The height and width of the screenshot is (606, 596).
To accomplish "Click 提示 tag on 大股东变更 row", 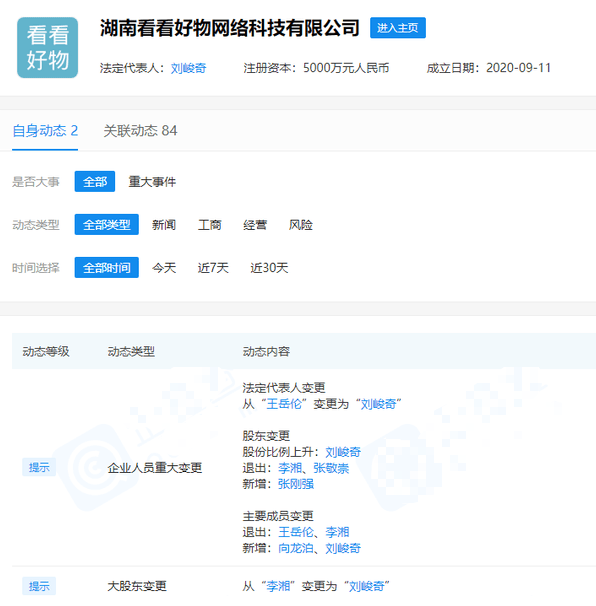I will (39, 586).
